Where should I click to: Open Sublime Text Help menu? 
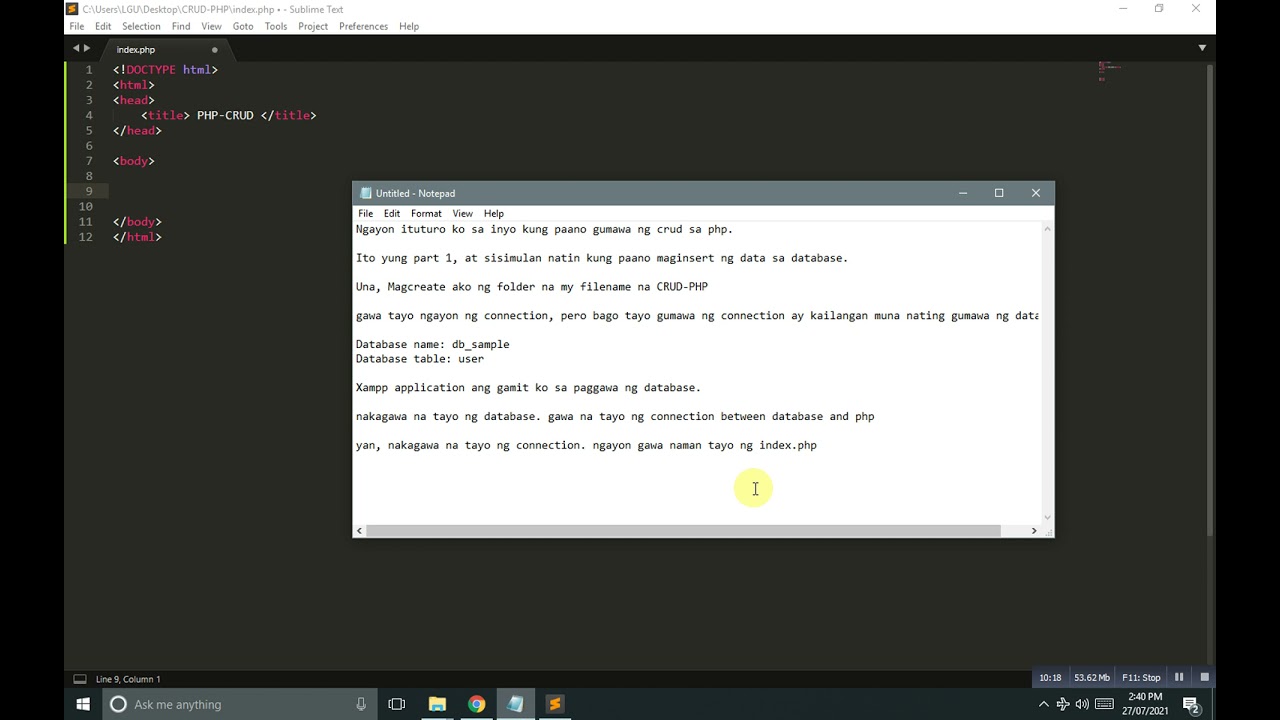coord(409,26)
